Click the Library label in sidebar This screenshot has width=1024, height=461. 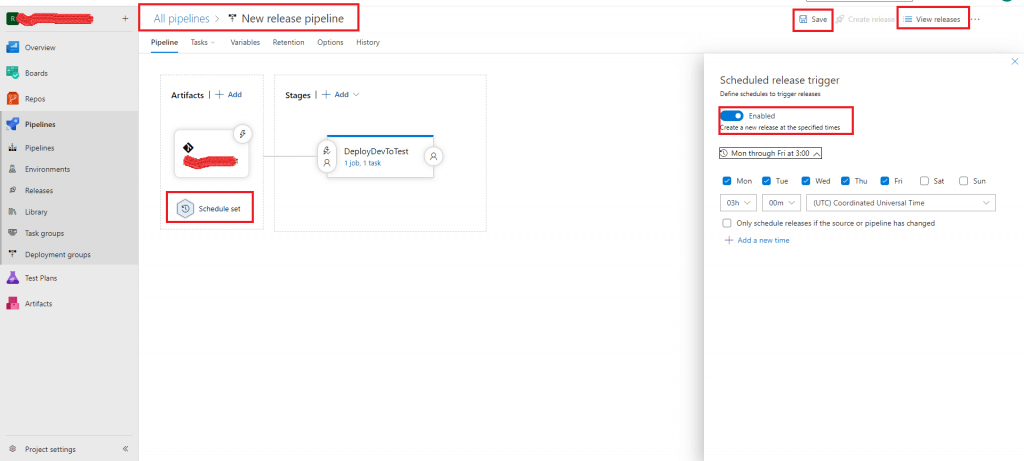[36, 212]
